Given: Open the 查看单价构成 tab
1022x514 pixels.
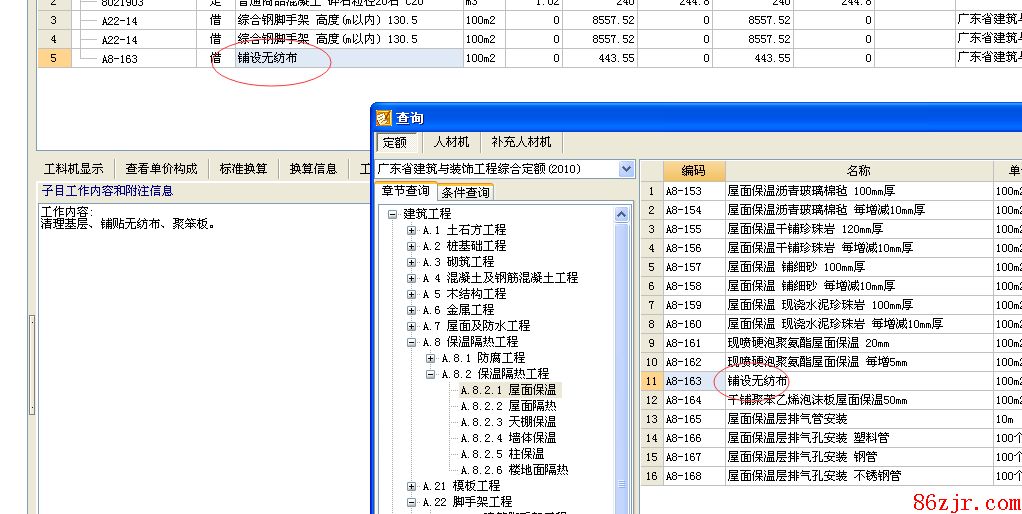Looking at the screenshot, I should (x=161, y=169).
